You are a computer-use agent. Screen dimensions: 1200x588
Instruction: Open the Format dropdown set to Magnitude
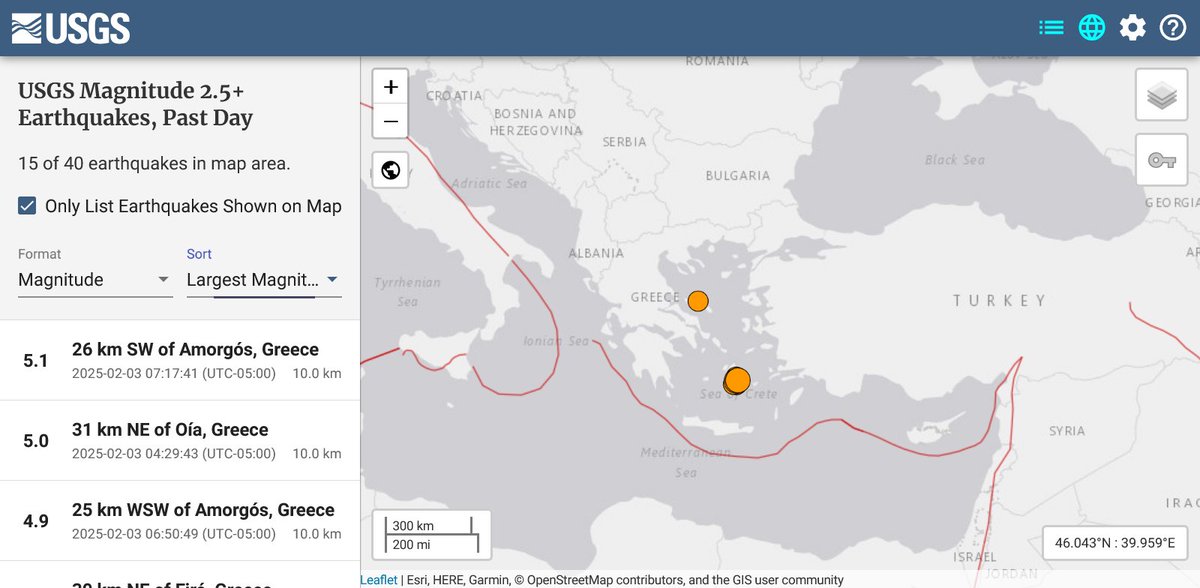coord(94,280)
